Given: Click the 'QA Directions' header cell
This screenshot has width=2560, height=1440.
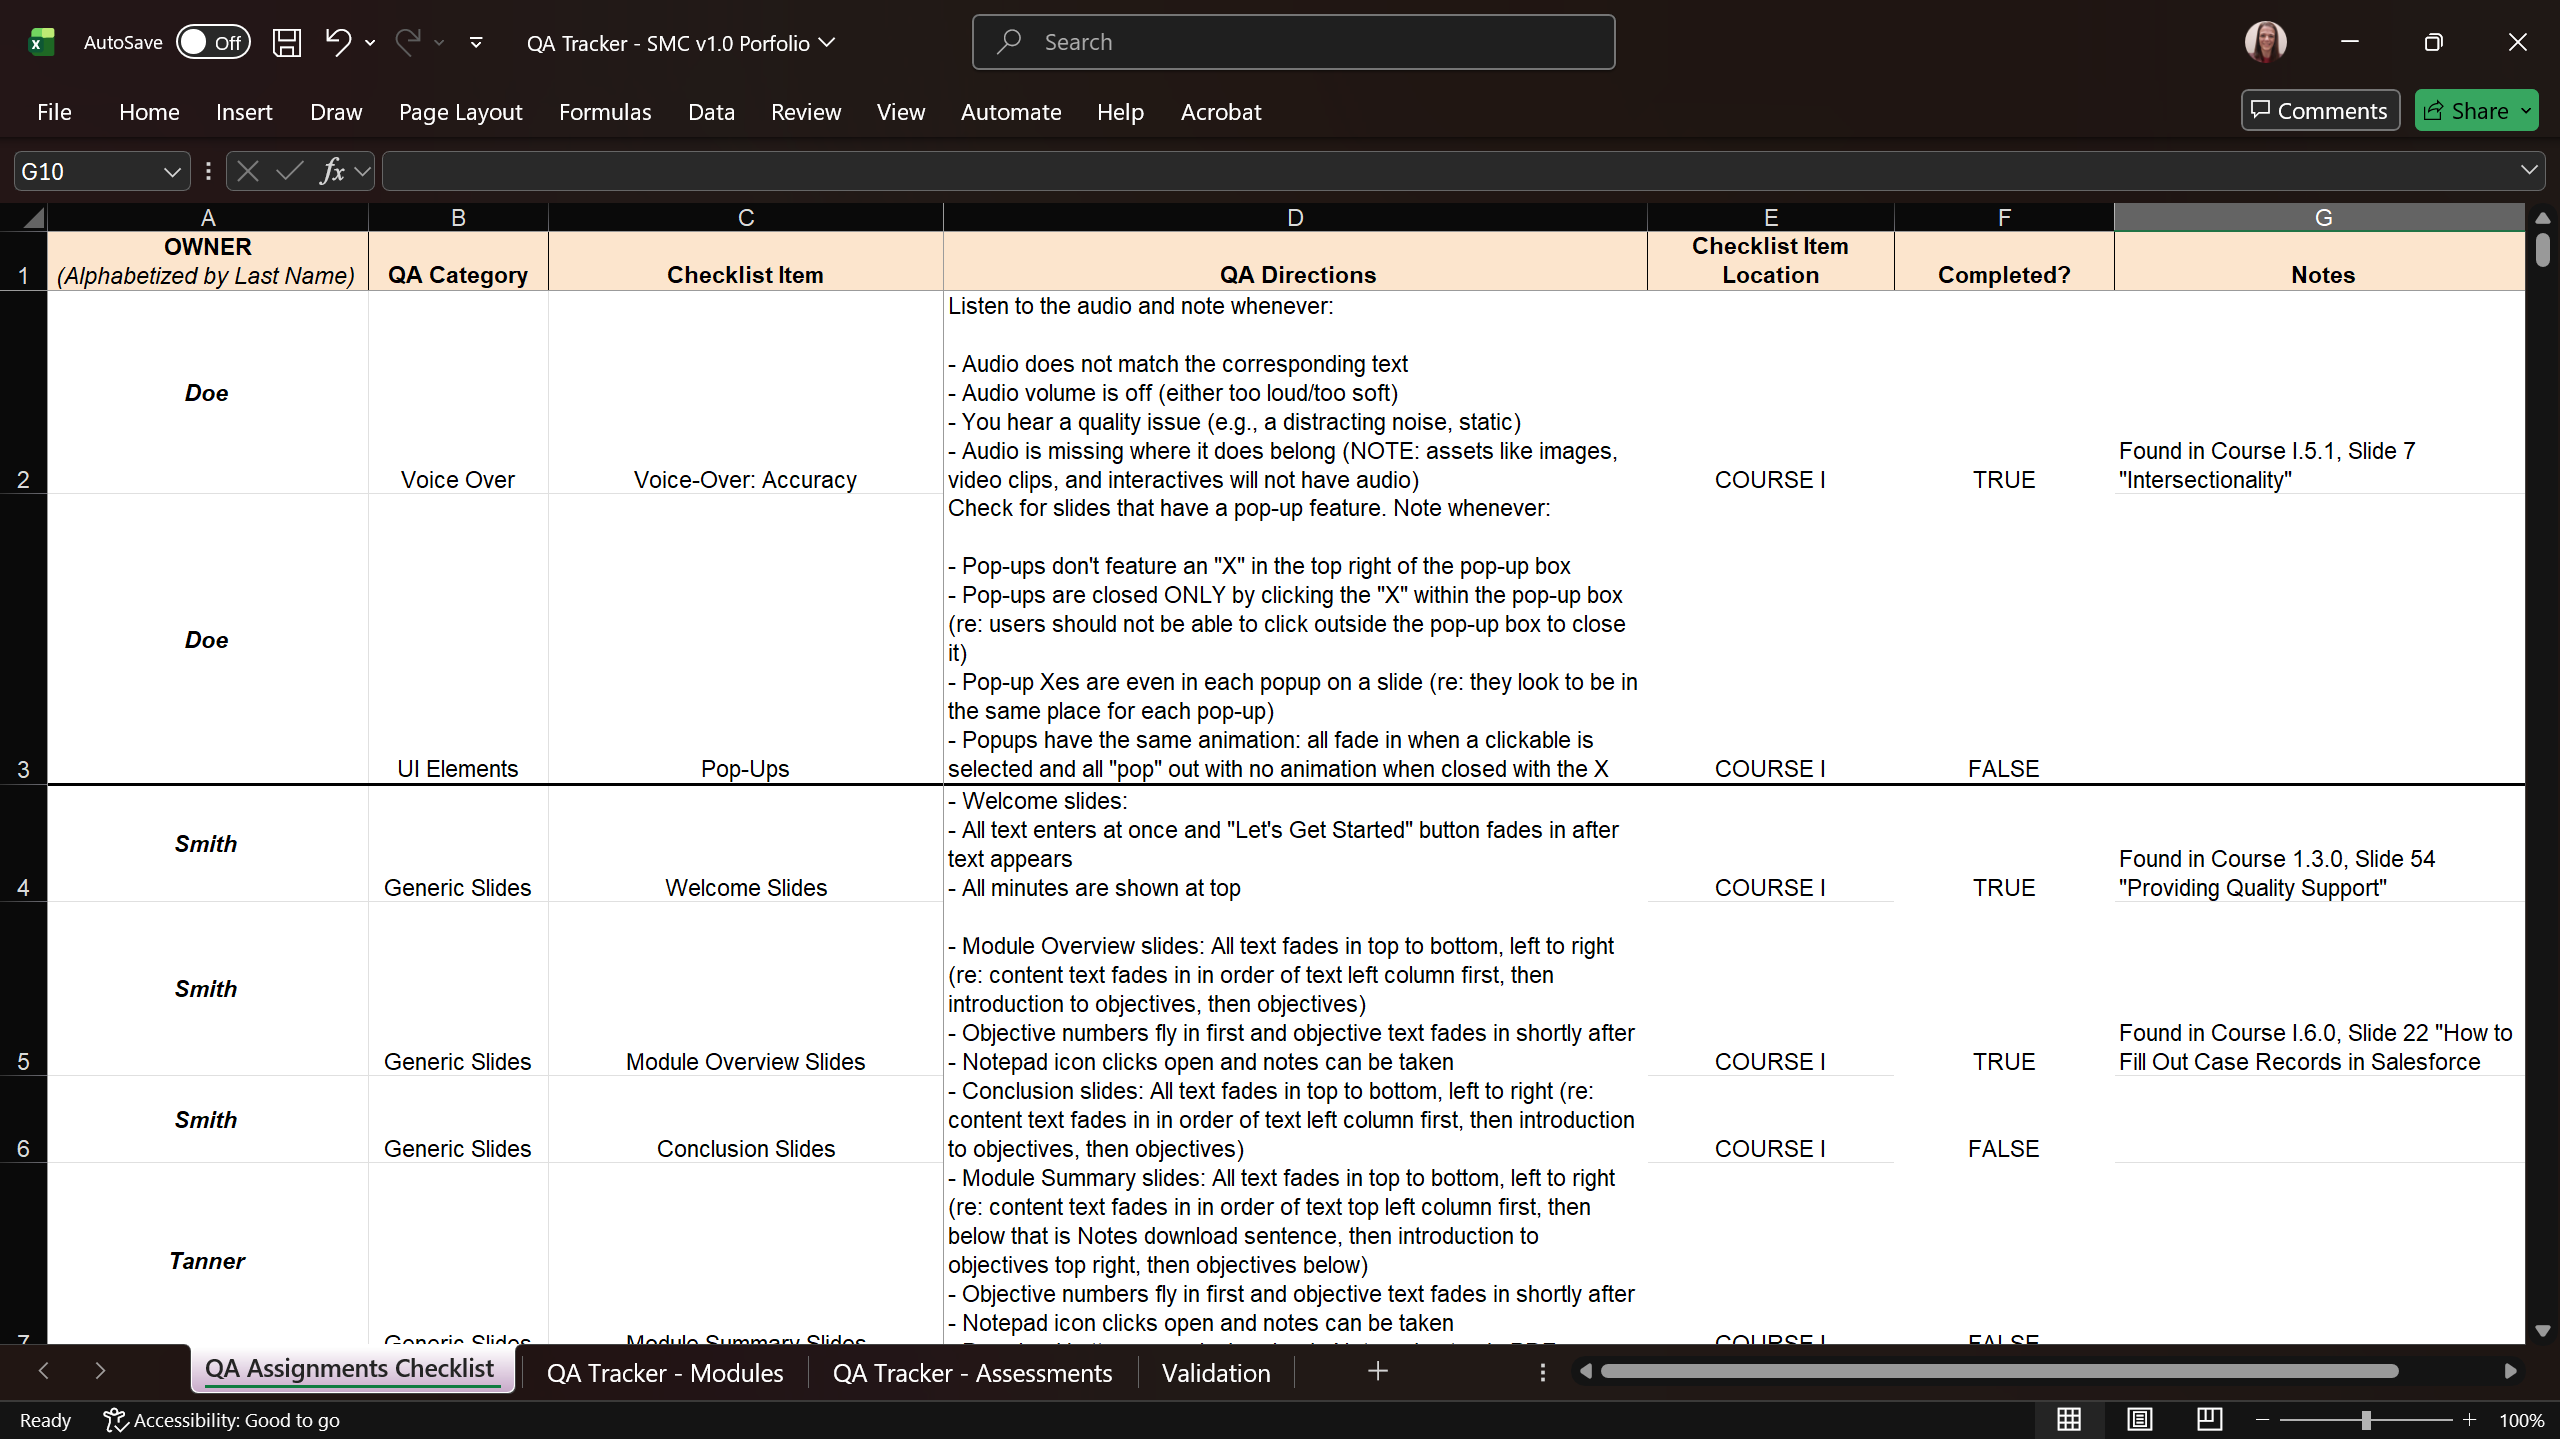Looking at the screenshot, I should tap(1295, 262).
